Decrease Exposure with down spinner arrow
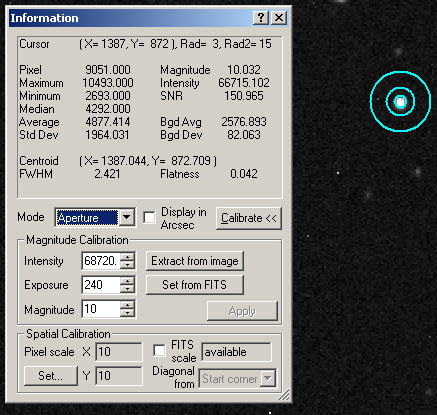437x415 pixels. pyautogui.click(x=127, y=289)
